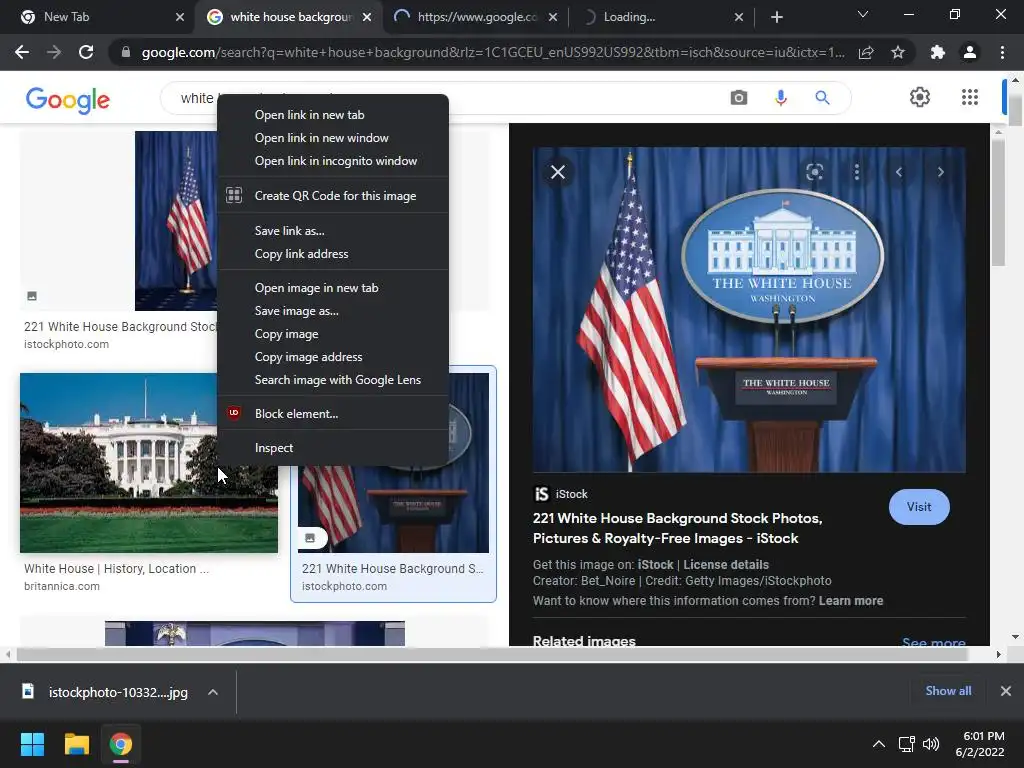
Task: Open the network status tray icon
Action: (x=906, y=744)
